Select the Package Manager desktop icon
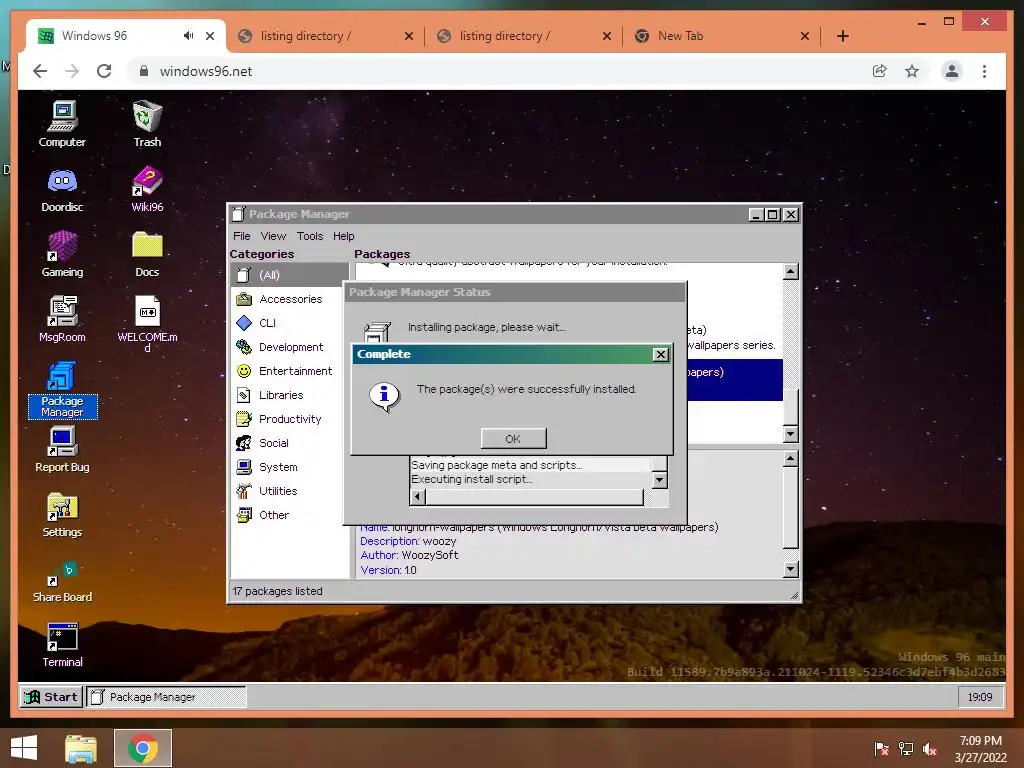1024x768 pixels. (62, 389)
